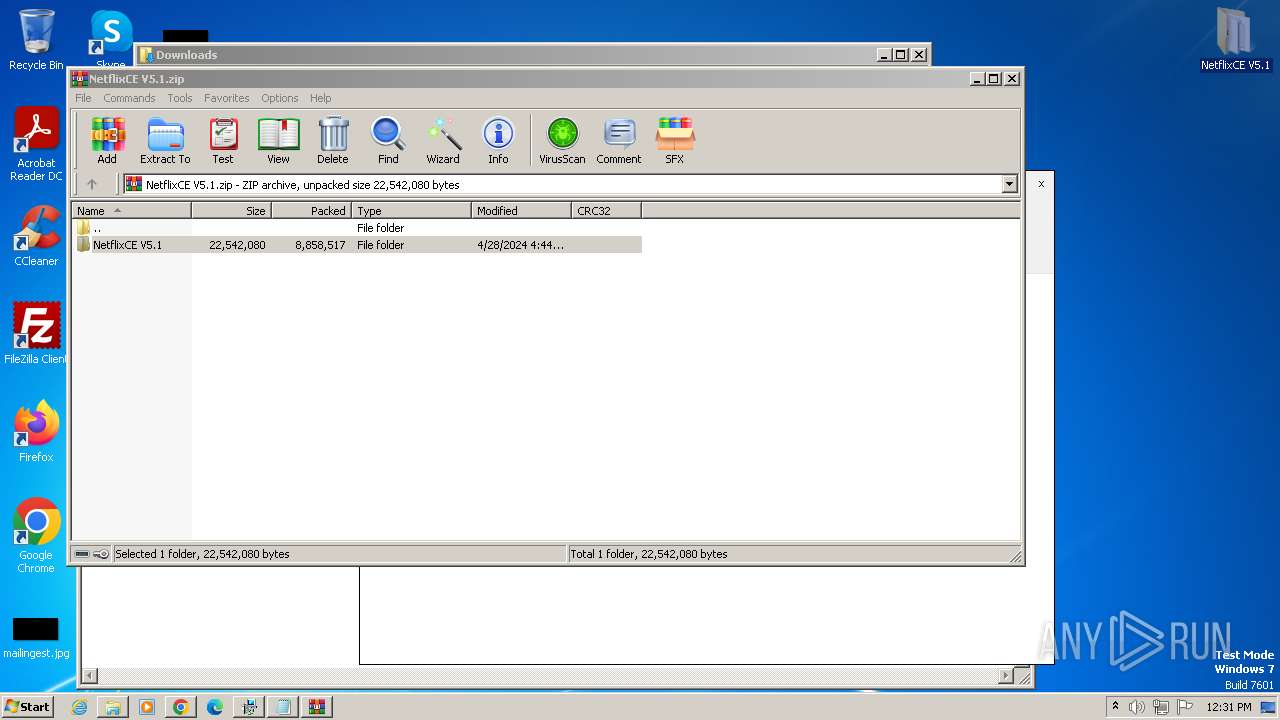
Task: Open Chrome taskbar button
Action: (181, 707)
